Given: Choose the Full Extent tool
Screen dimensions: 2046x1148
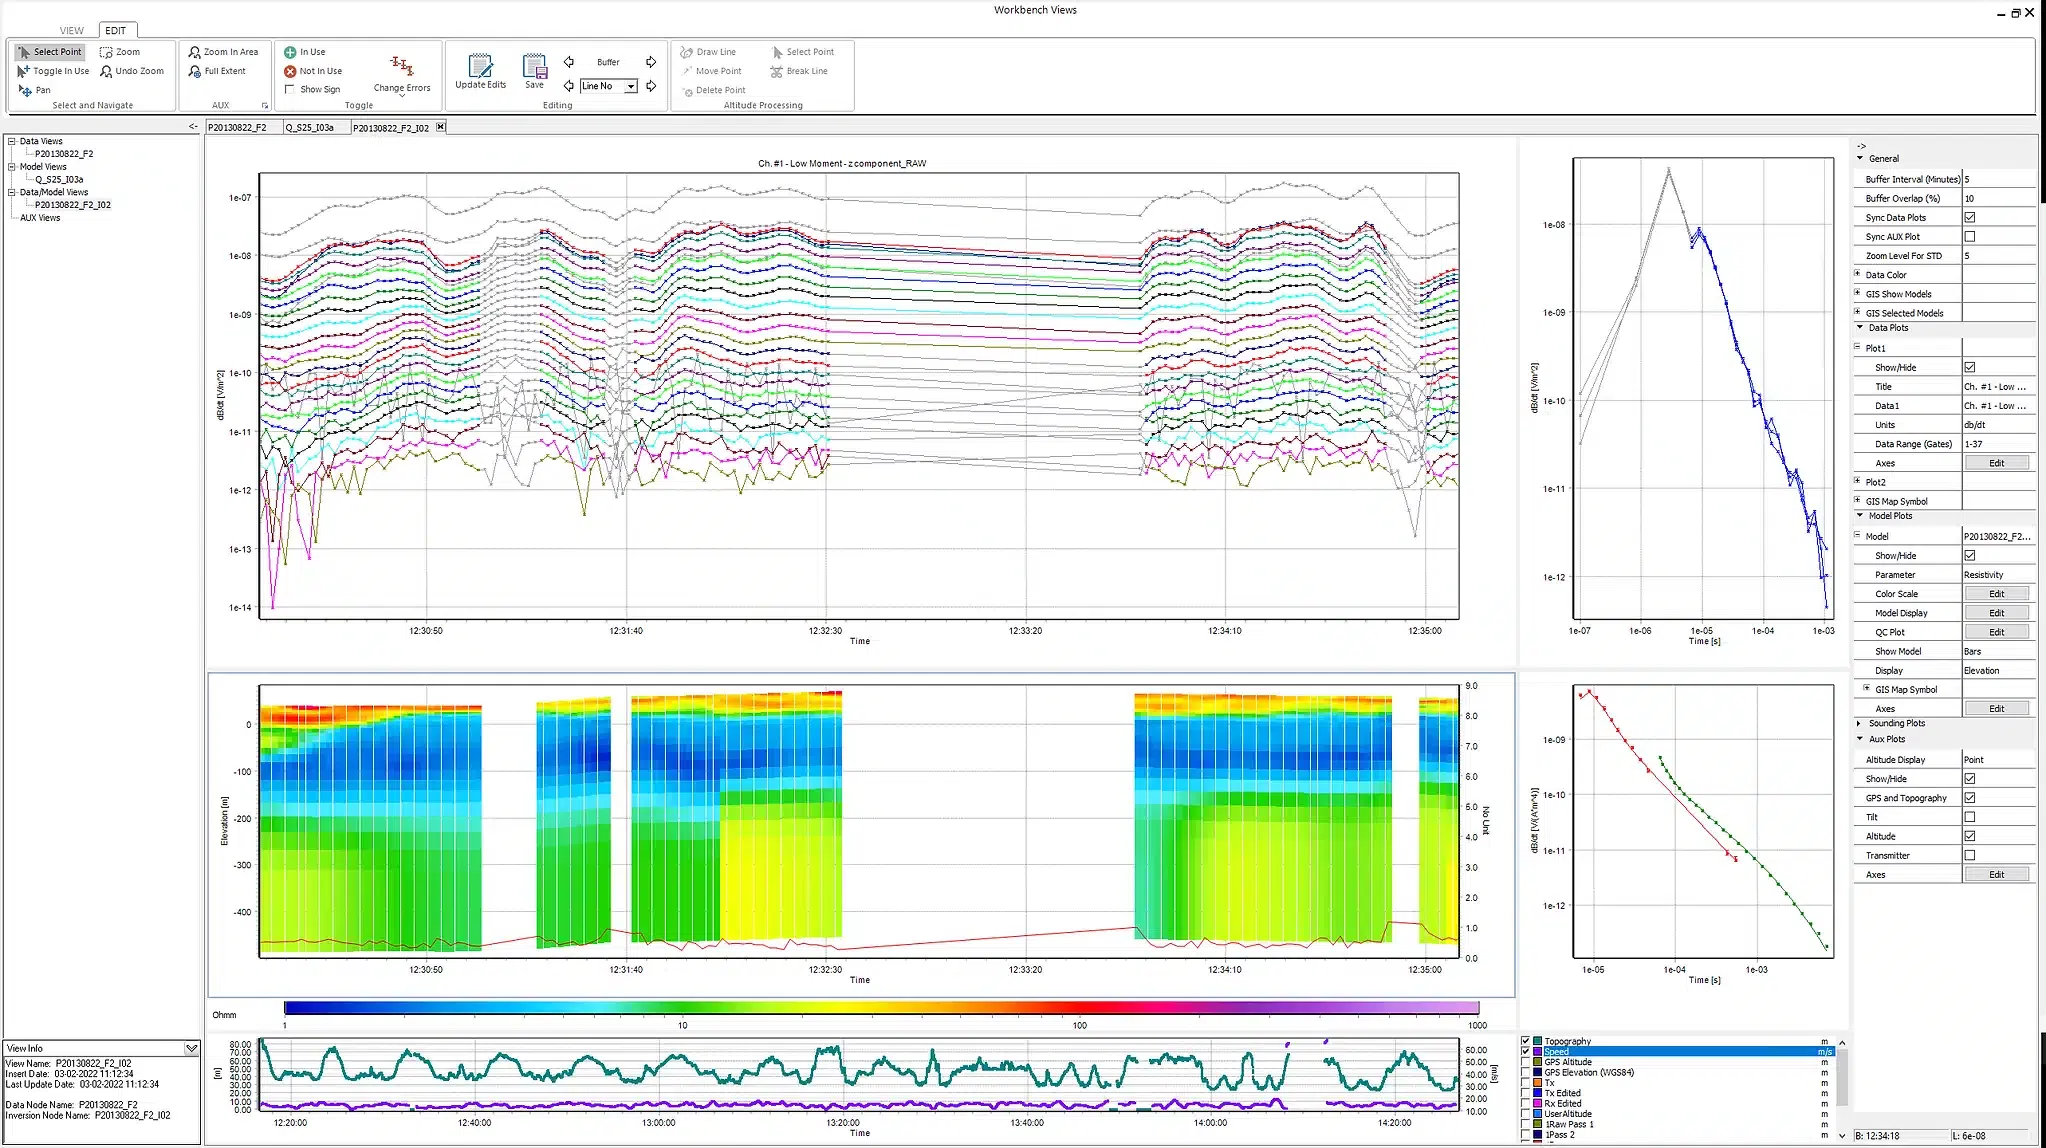Looking at the screenshot, I should [217, 71].
